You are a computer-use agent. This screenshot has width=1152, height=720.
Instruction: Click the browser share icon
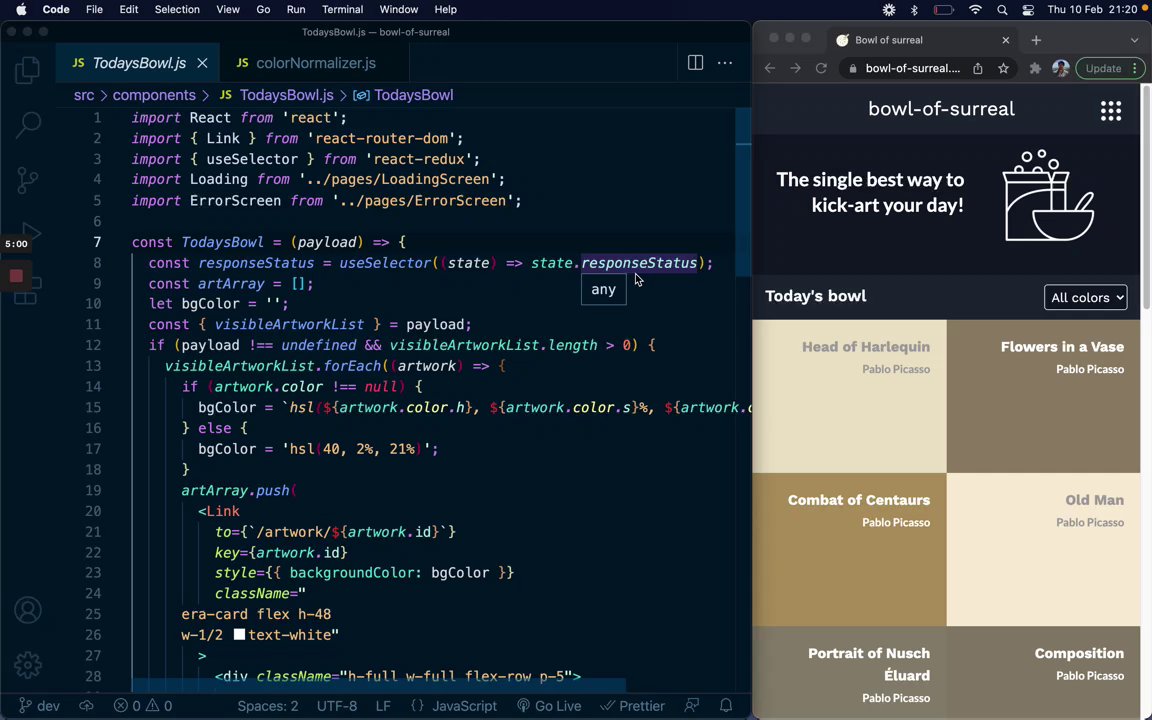coord(978,68)
